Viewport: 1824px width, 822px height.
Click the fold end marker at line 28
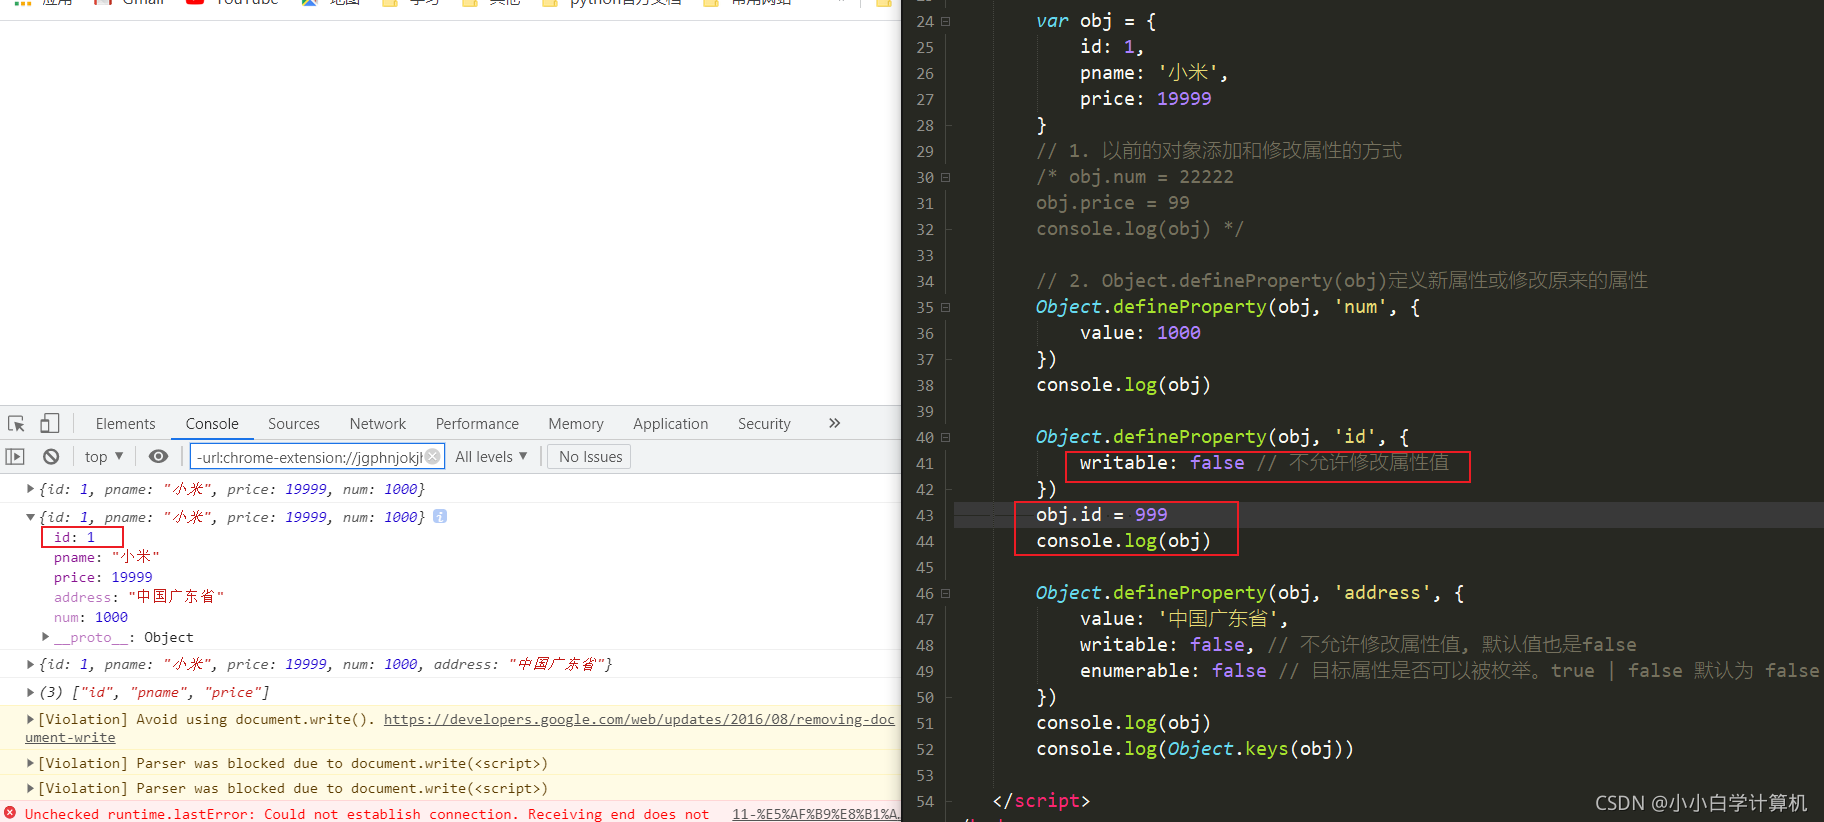tap(946, 125)
